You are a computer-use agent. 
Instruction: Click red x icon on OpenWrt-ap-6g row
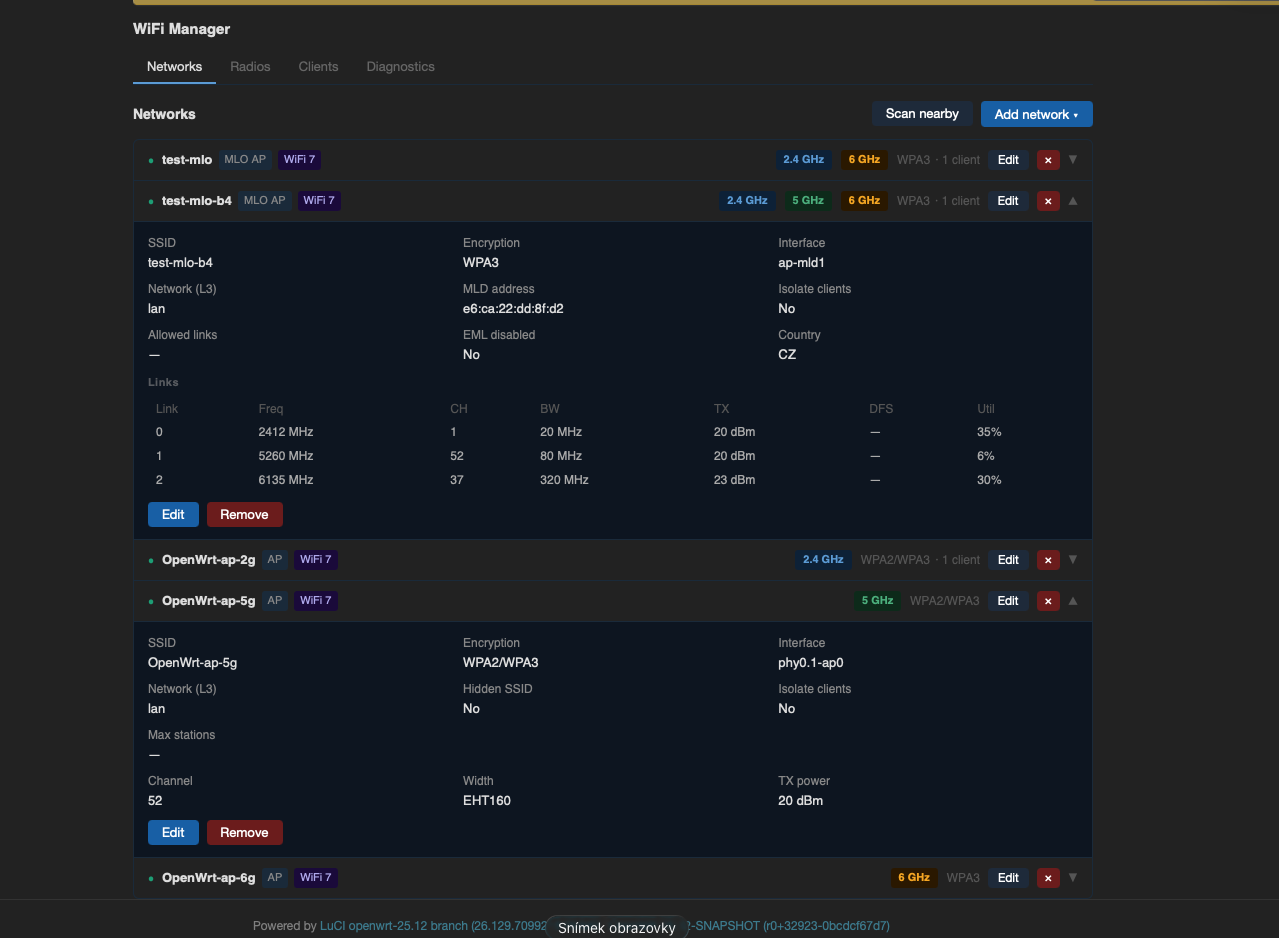pos(1048,878)
